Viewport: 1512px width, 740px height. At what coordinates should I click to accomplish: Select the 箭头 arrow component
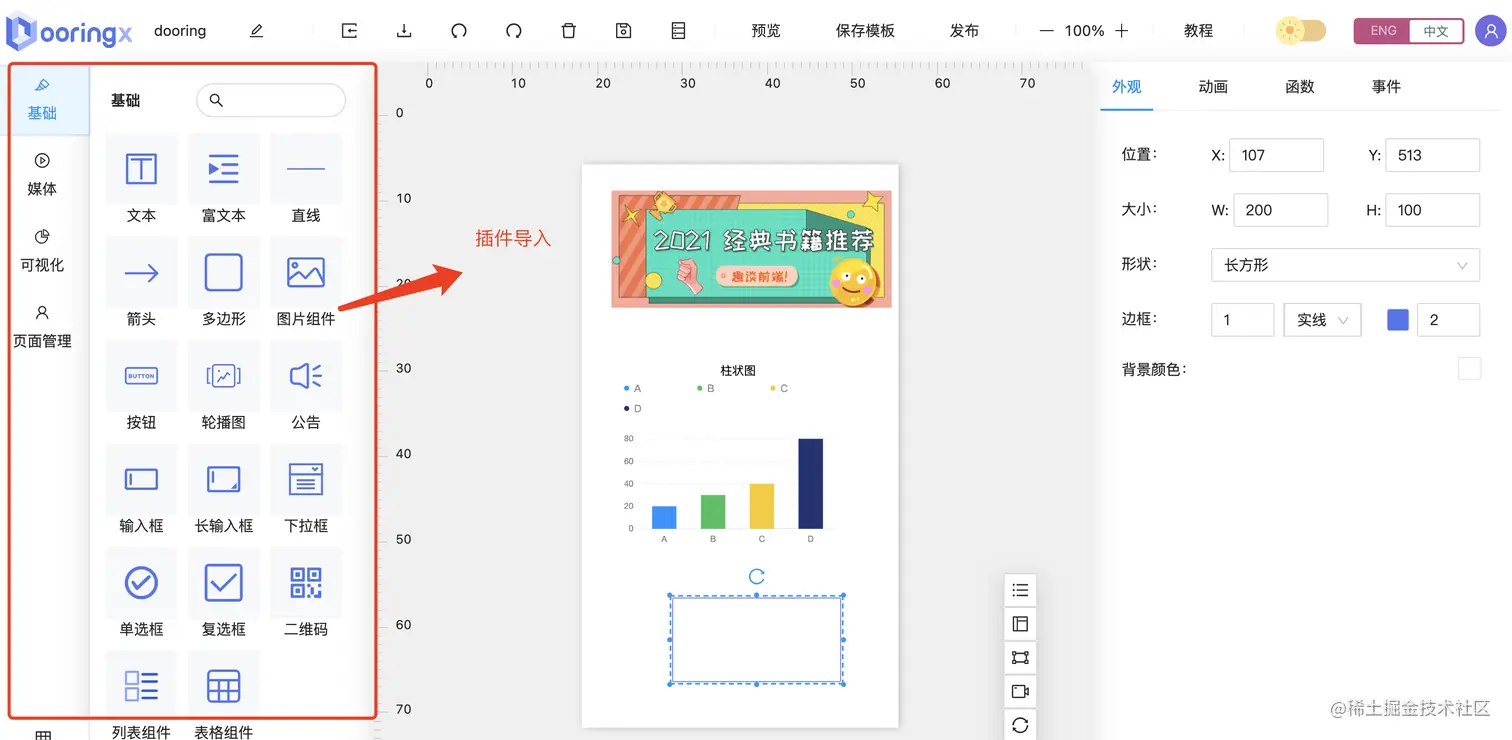coord(141,283)
